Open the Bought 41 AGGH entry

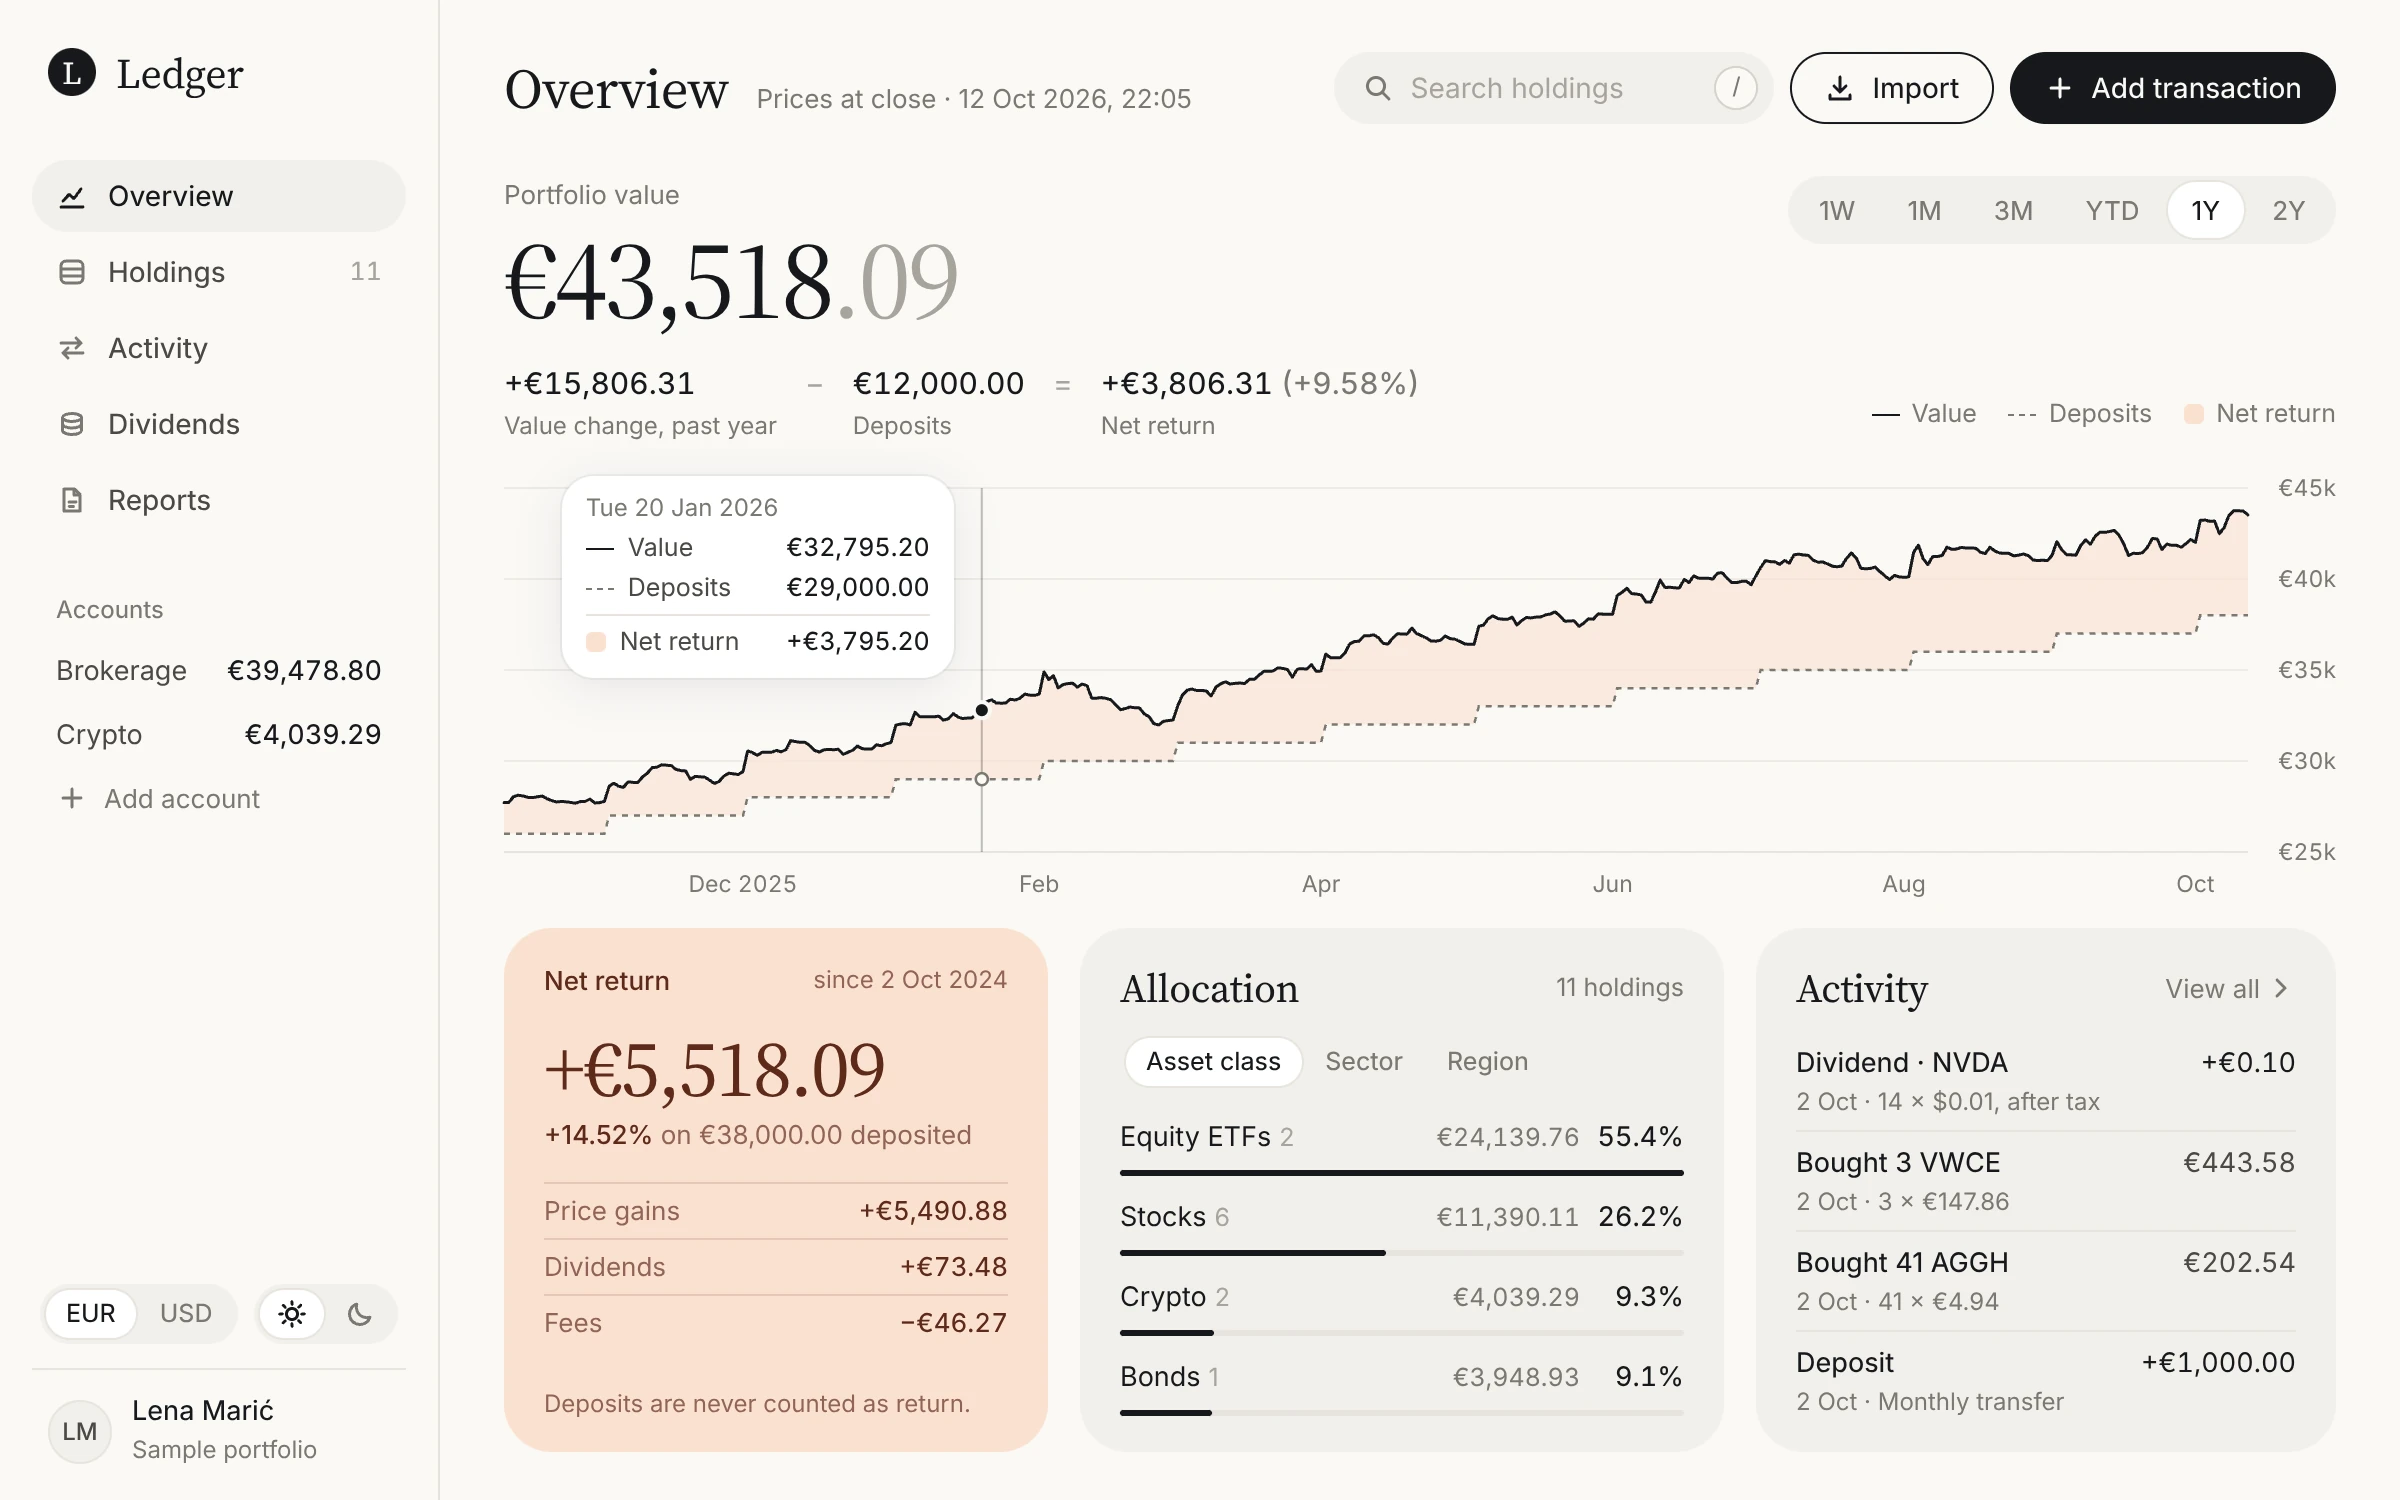click(x=2046, y=1281)
